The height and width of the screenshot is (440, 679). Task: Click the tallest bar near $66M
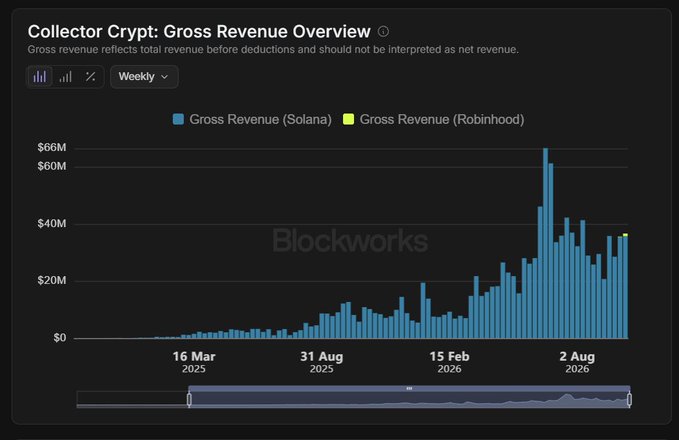coord(546,243)
